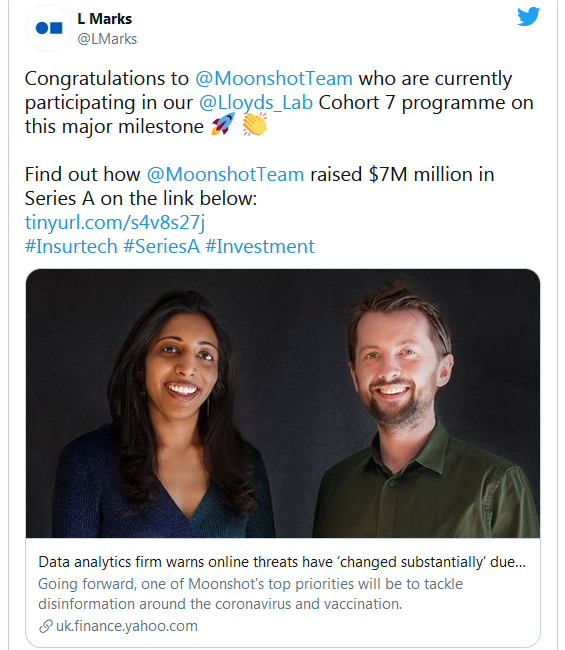Open the @LMarks handle
Viewport: 565px width, 650px height.
point(107,39)
